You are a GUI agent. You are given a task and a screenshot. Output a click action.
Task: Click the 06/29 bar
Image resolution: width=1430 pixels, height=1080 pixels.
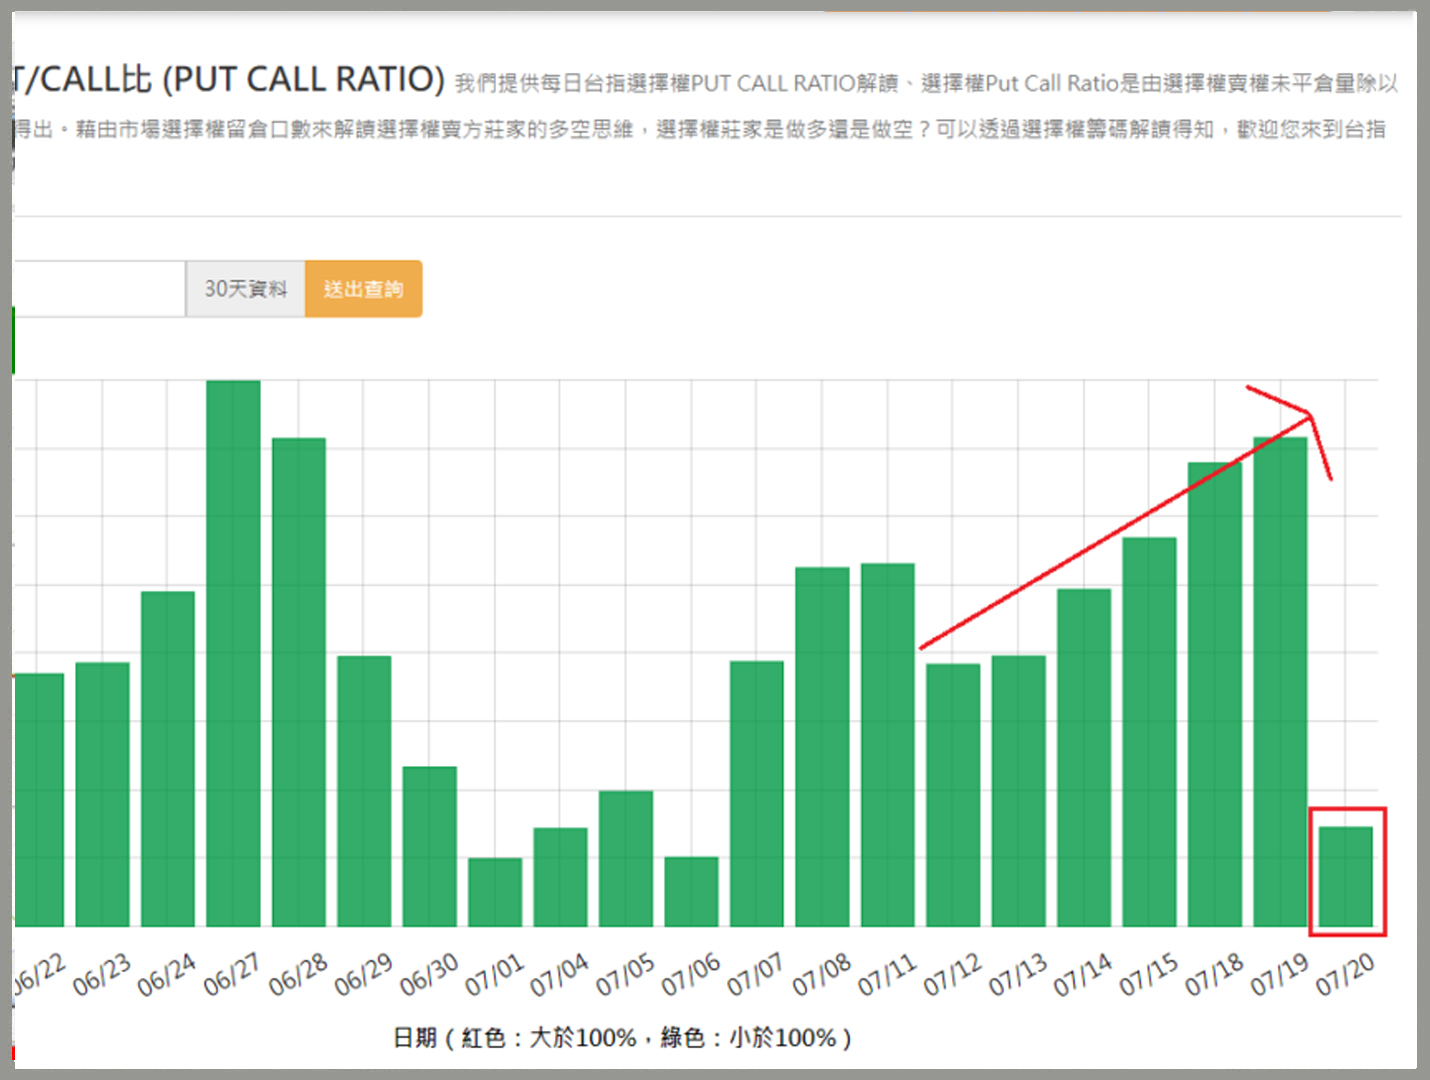(364, 791)
